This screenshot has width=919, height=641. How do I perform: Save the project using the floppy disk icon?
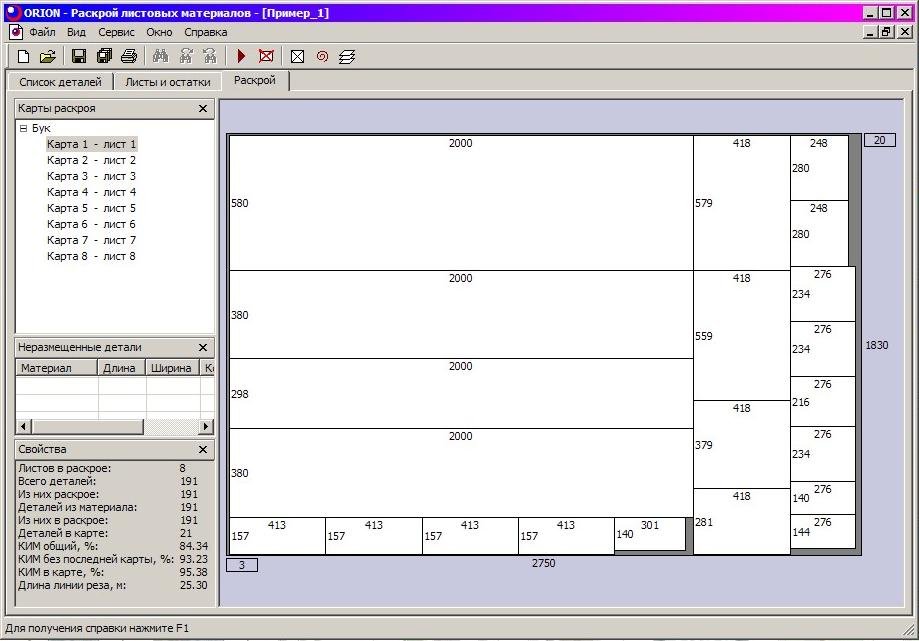tap(79, 57)
